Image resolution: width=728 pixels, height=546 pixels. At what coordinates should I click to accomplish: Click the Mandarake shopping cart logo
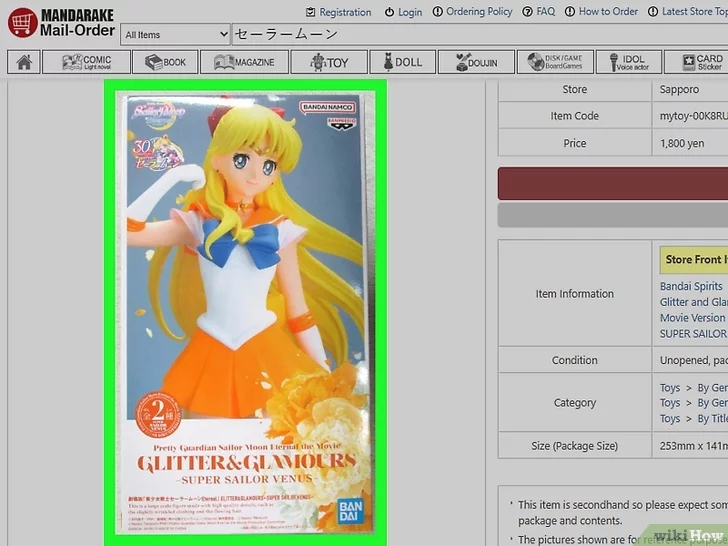(x=22, y=23)
